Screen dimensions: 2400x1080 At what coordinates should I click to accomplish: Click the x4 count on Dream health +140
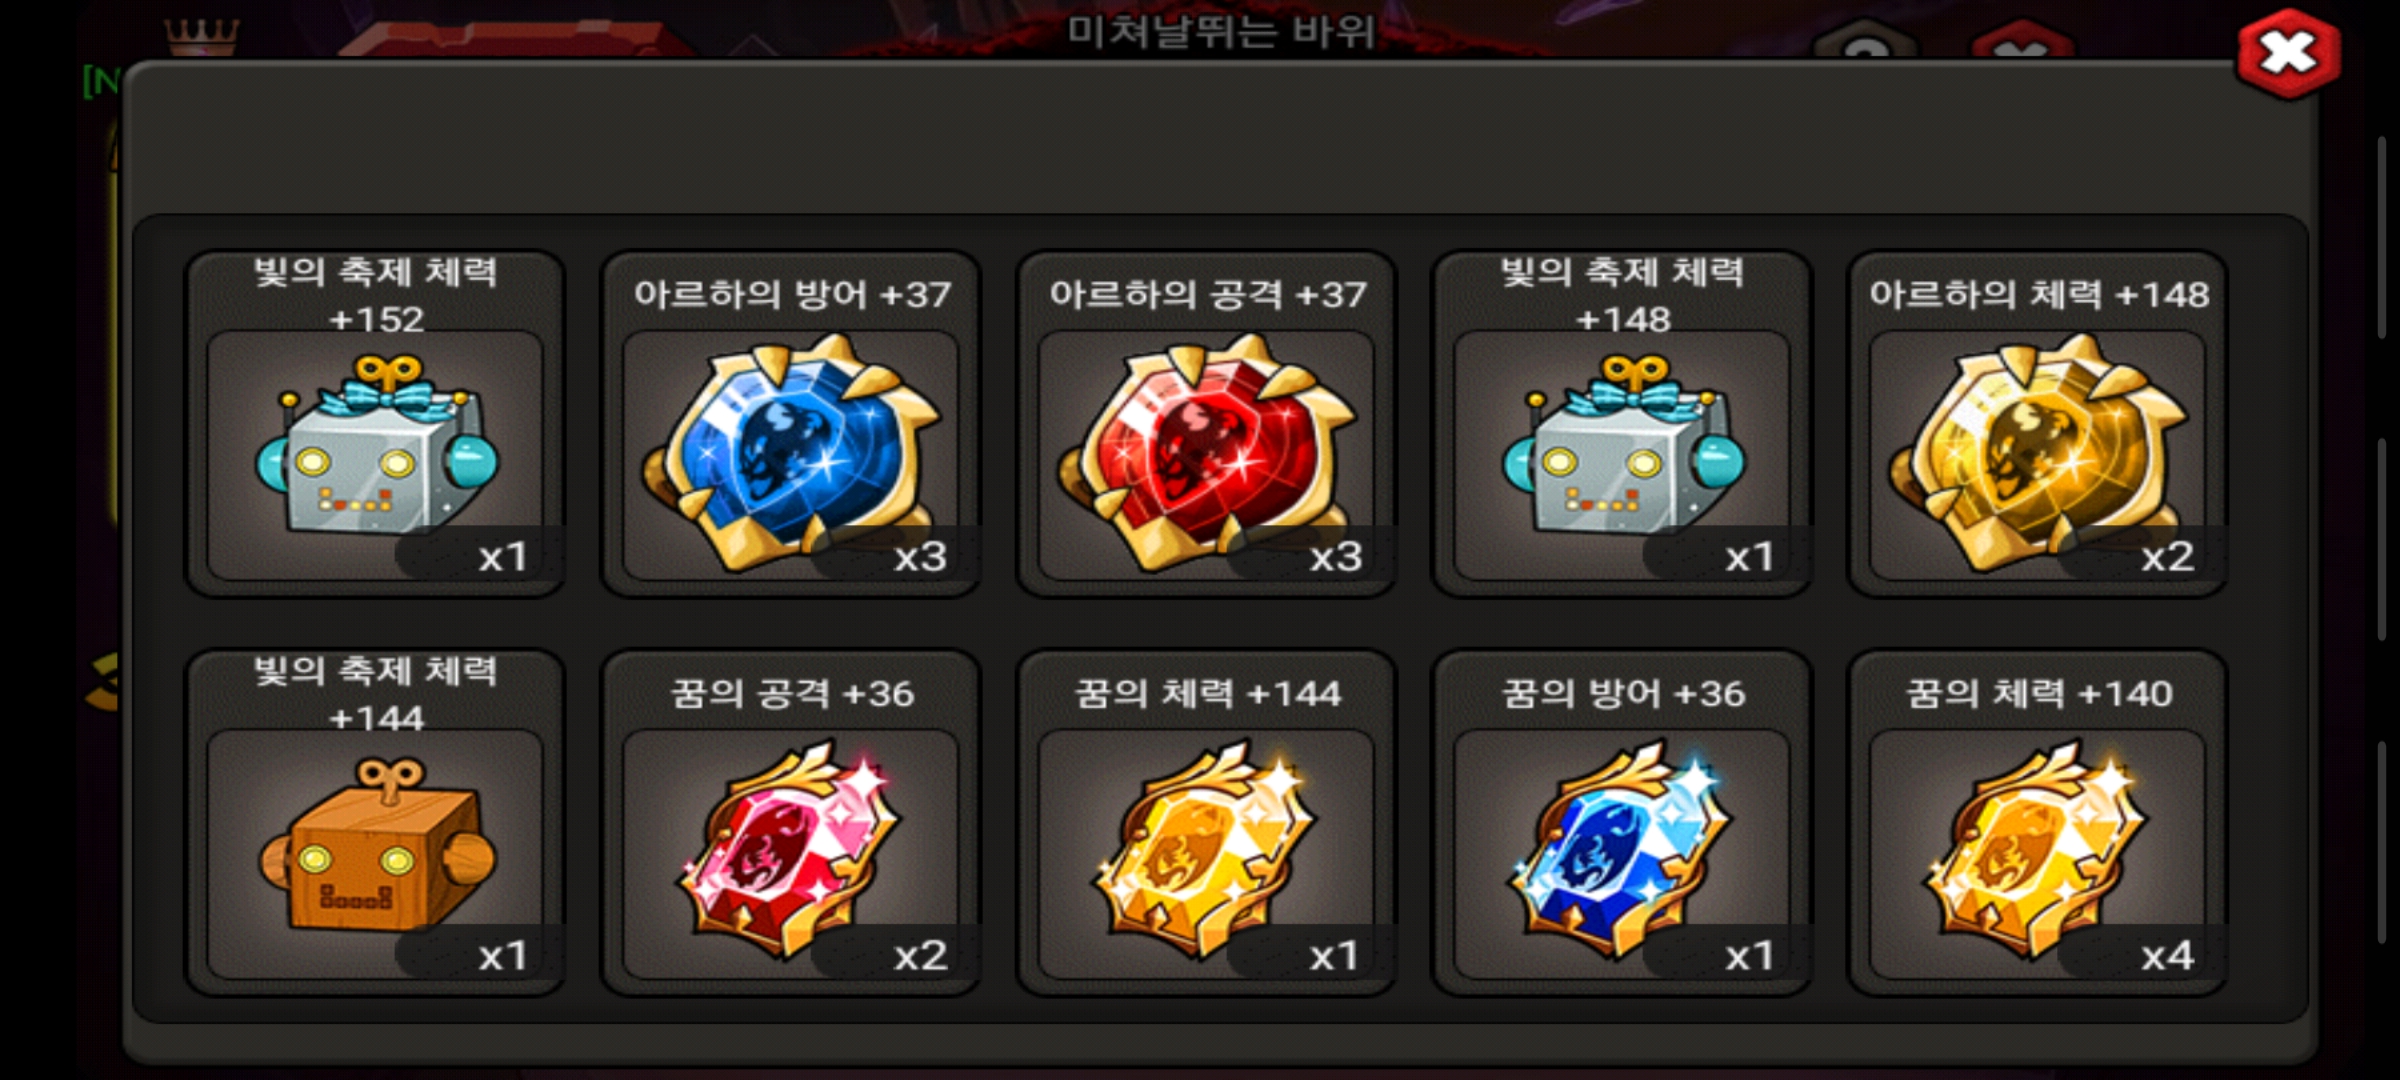tap(2167, 956)
